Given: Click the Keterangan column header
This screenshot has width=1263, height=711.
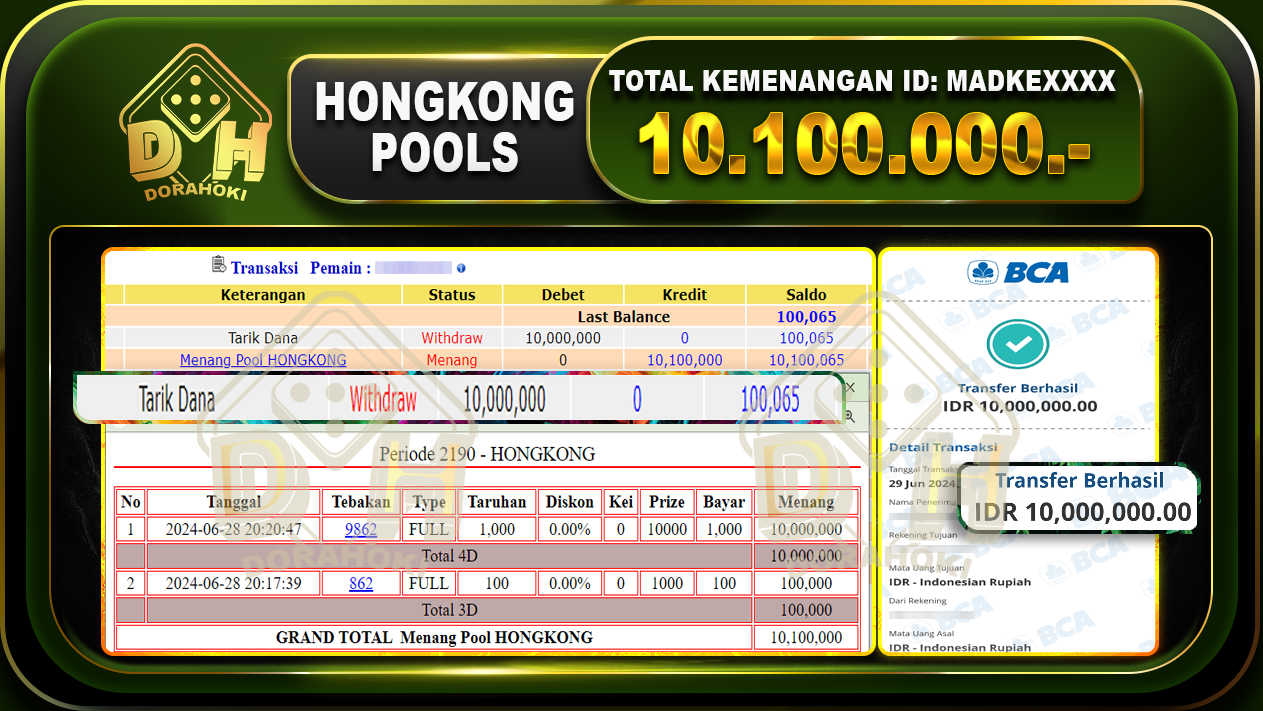Looking at the screenshot, I should click(262, 294).
